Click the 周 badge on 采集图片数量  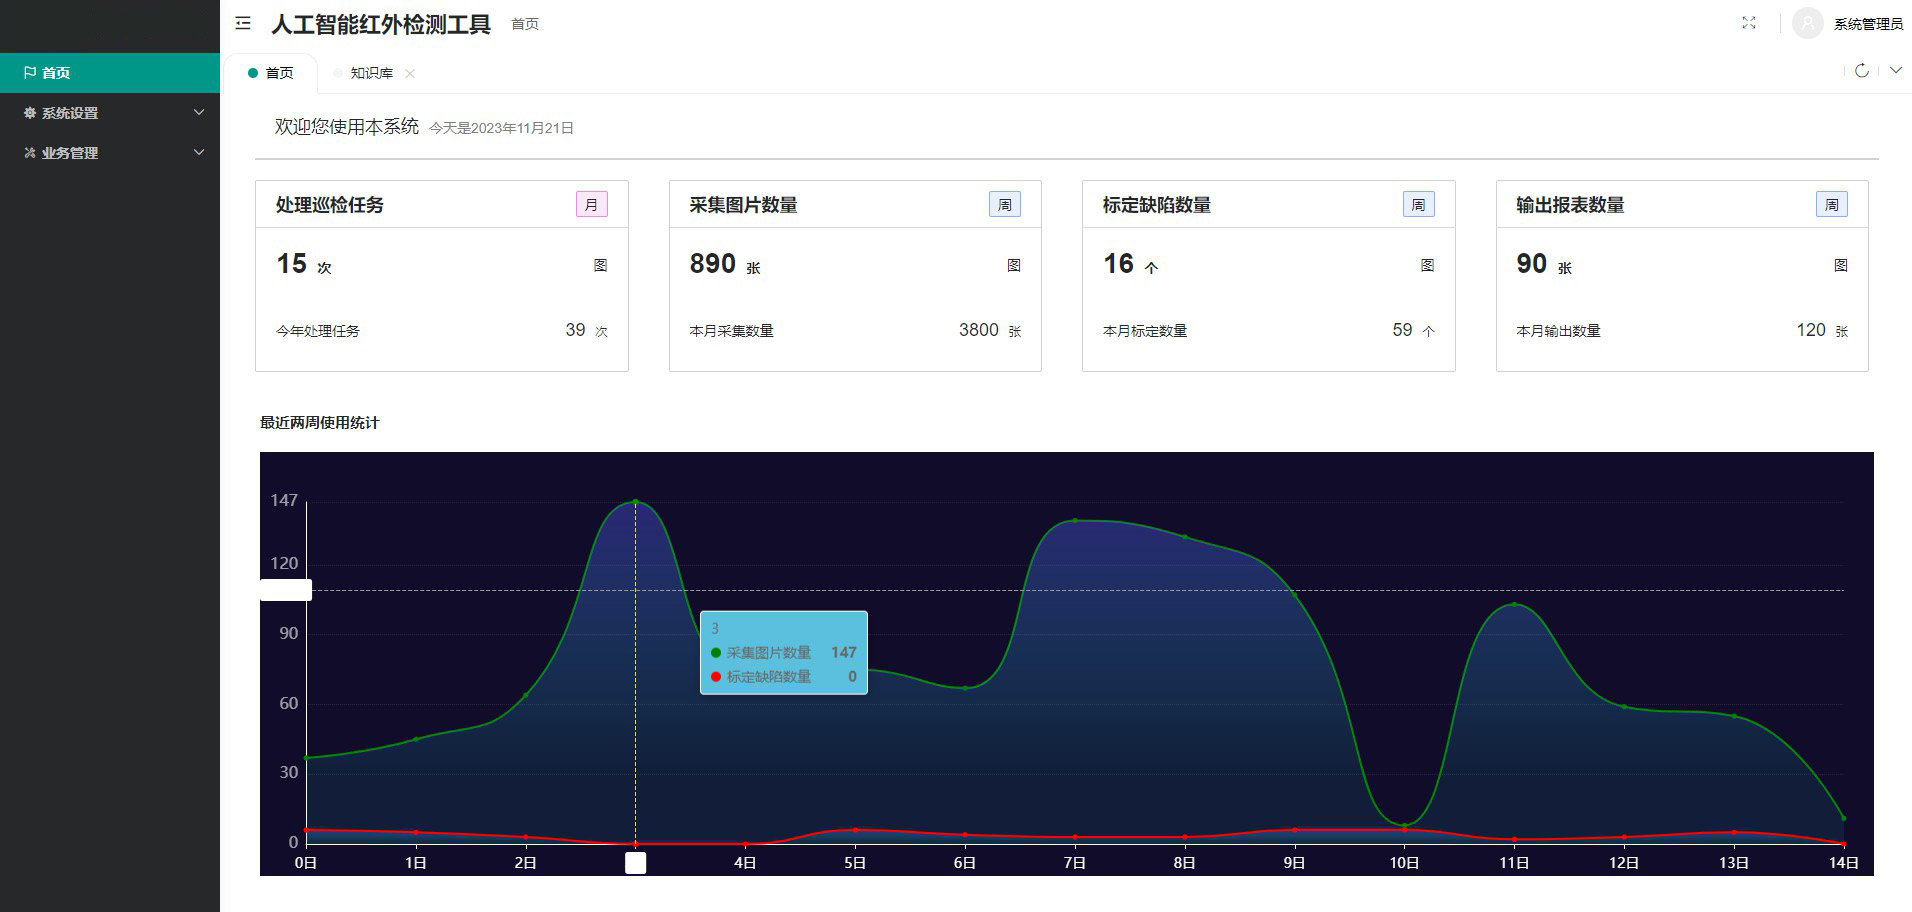coord(1005,205)
